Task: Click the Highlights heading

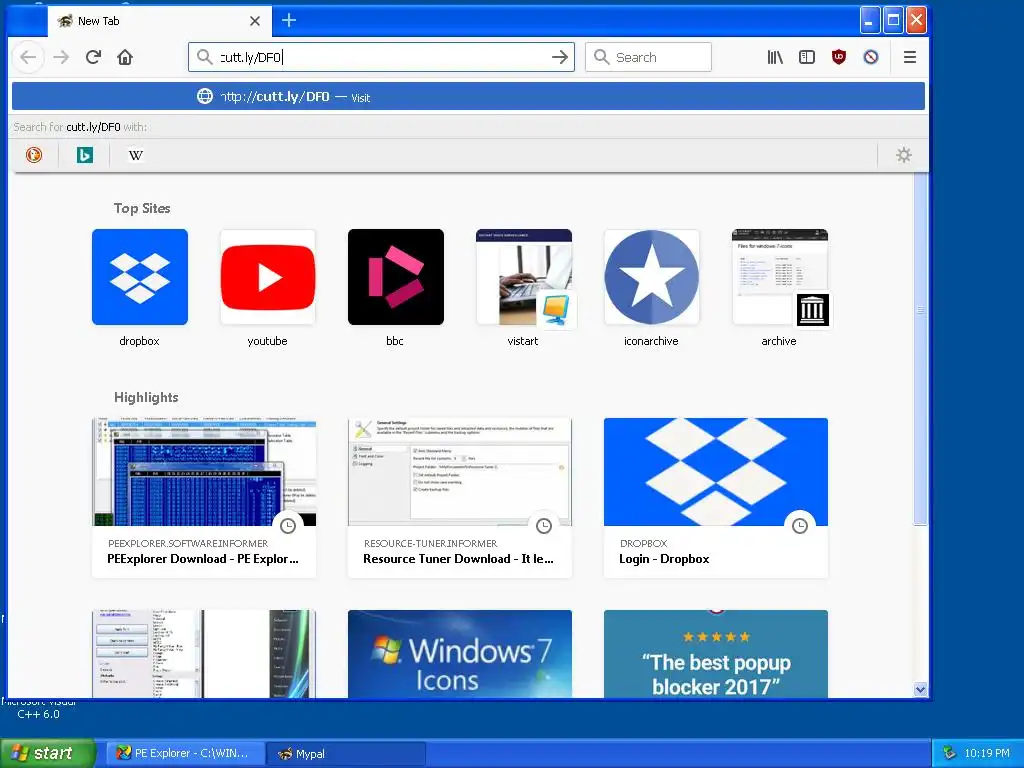Action: [146, 397]
